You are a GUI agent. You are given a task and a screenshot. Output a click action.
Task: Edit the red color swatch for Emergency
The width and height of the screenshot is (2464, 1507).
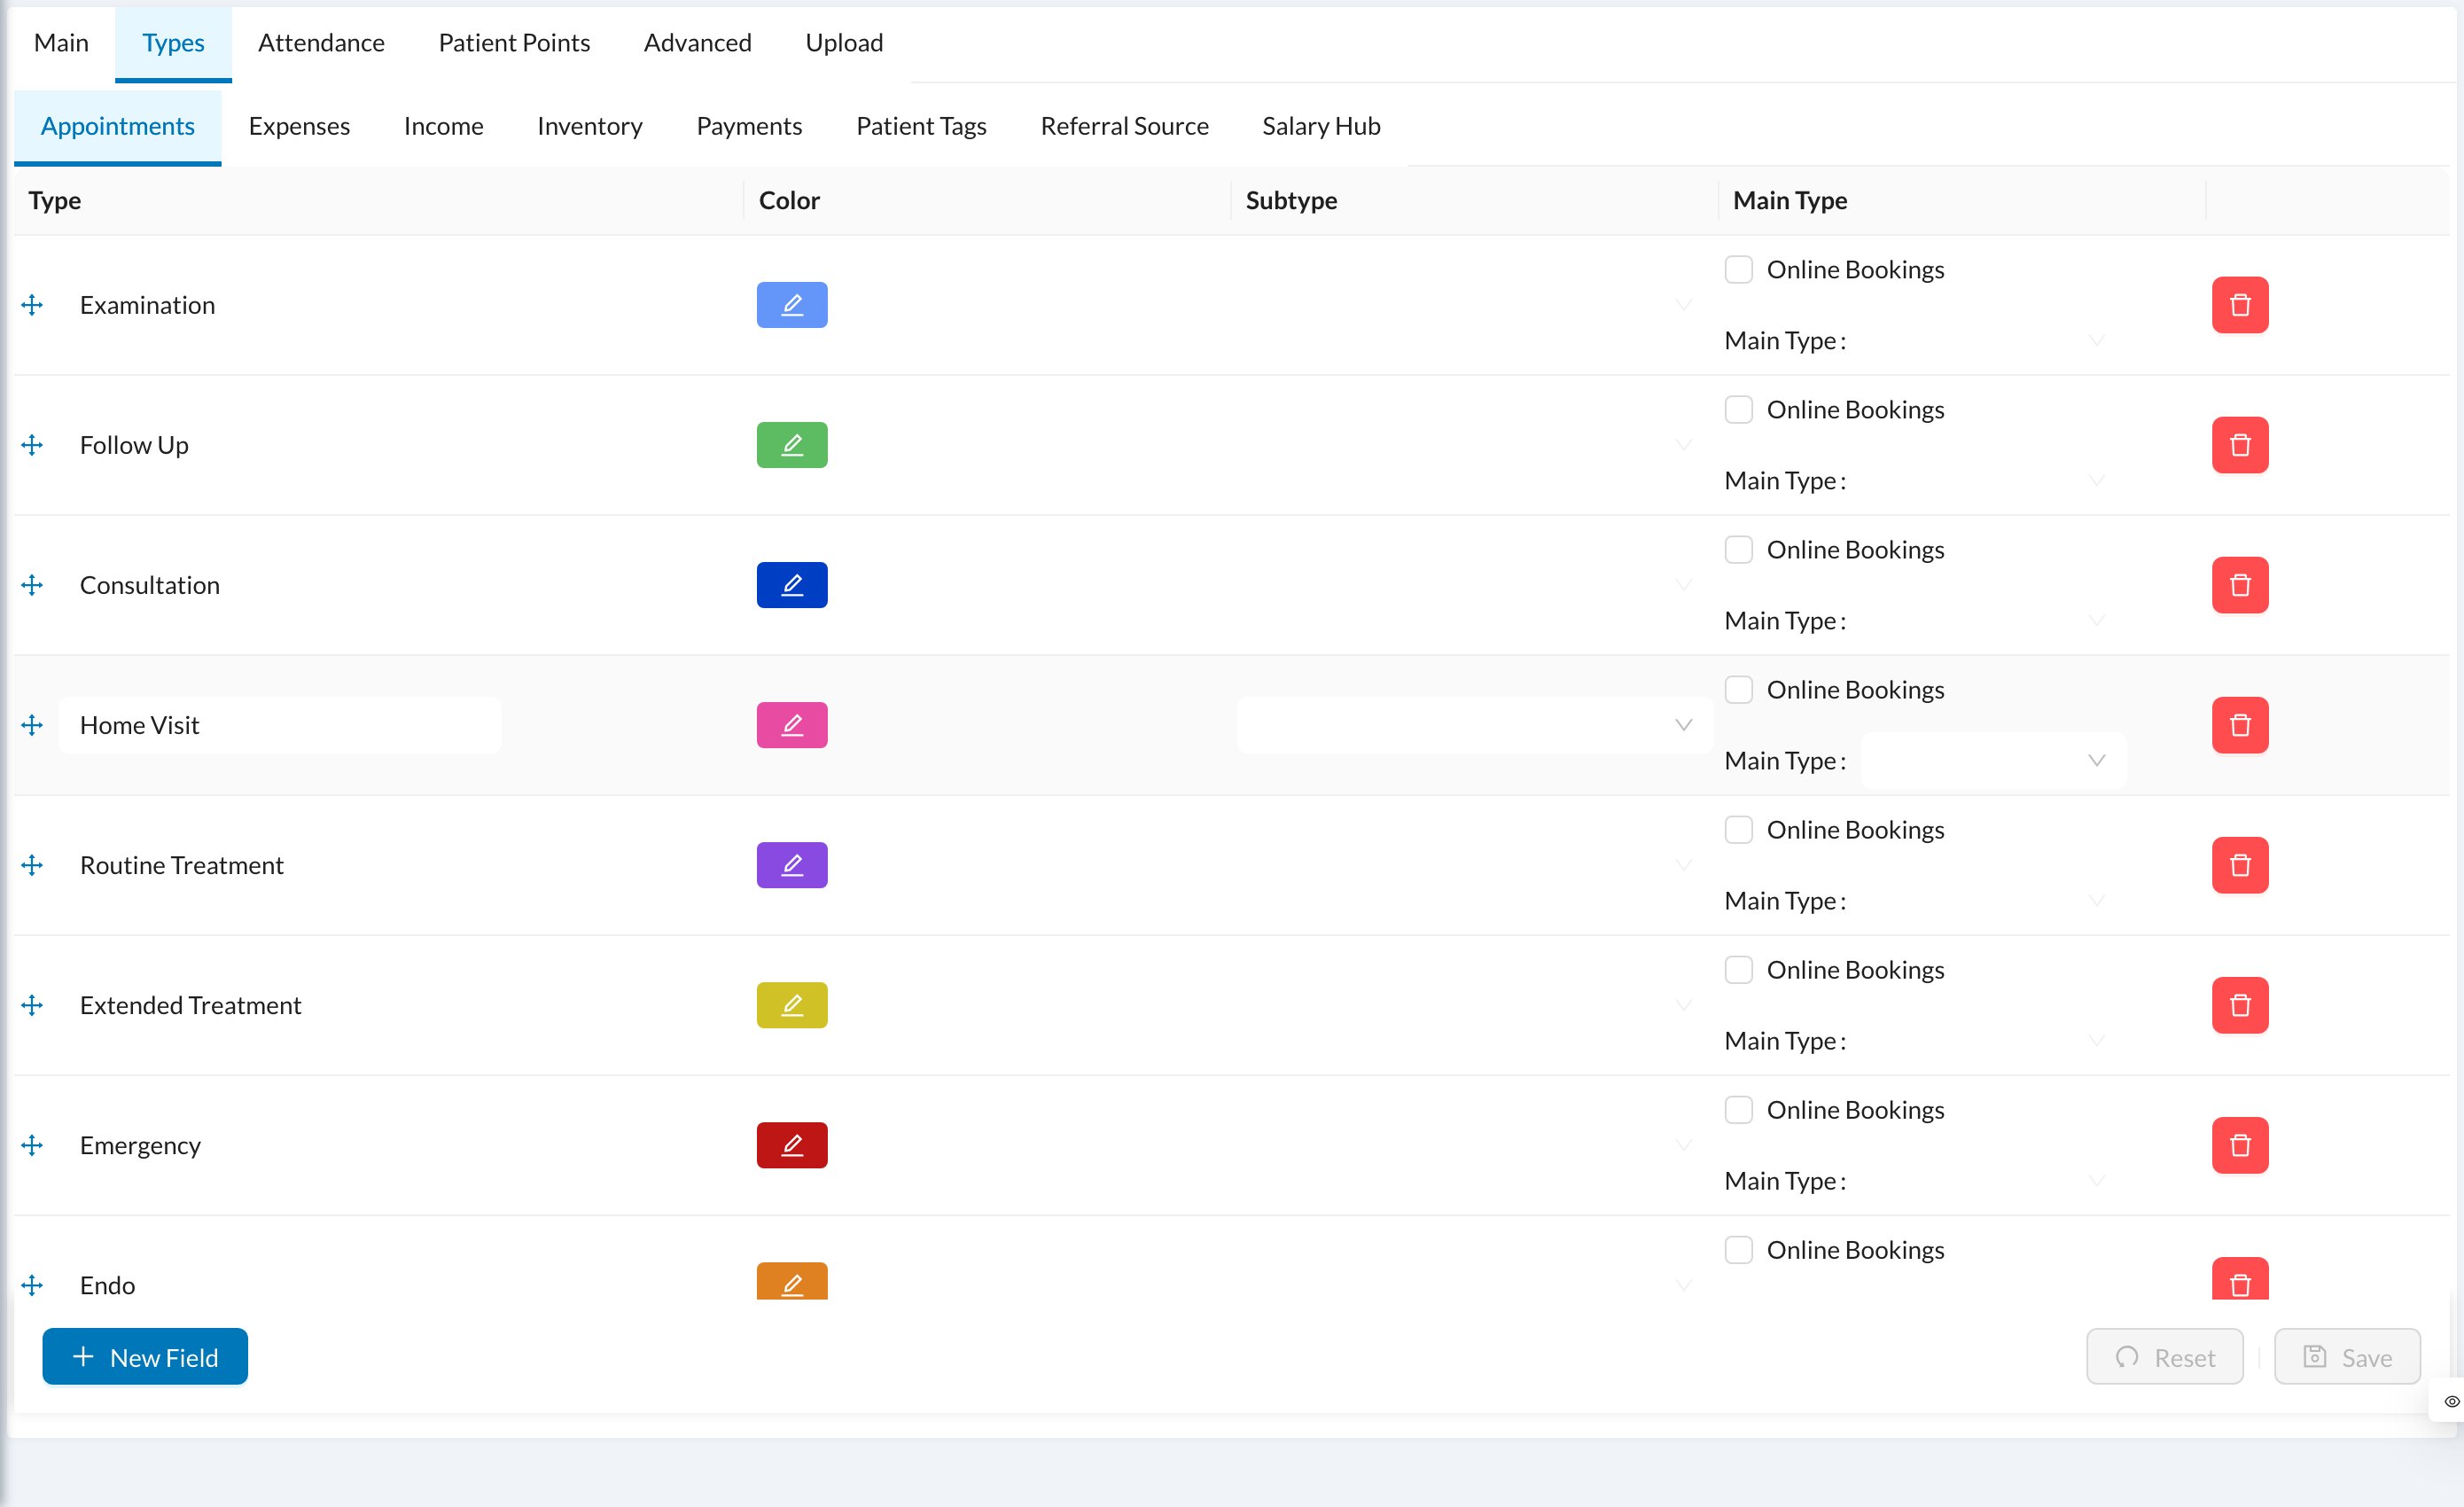[x=792, y=1145]
